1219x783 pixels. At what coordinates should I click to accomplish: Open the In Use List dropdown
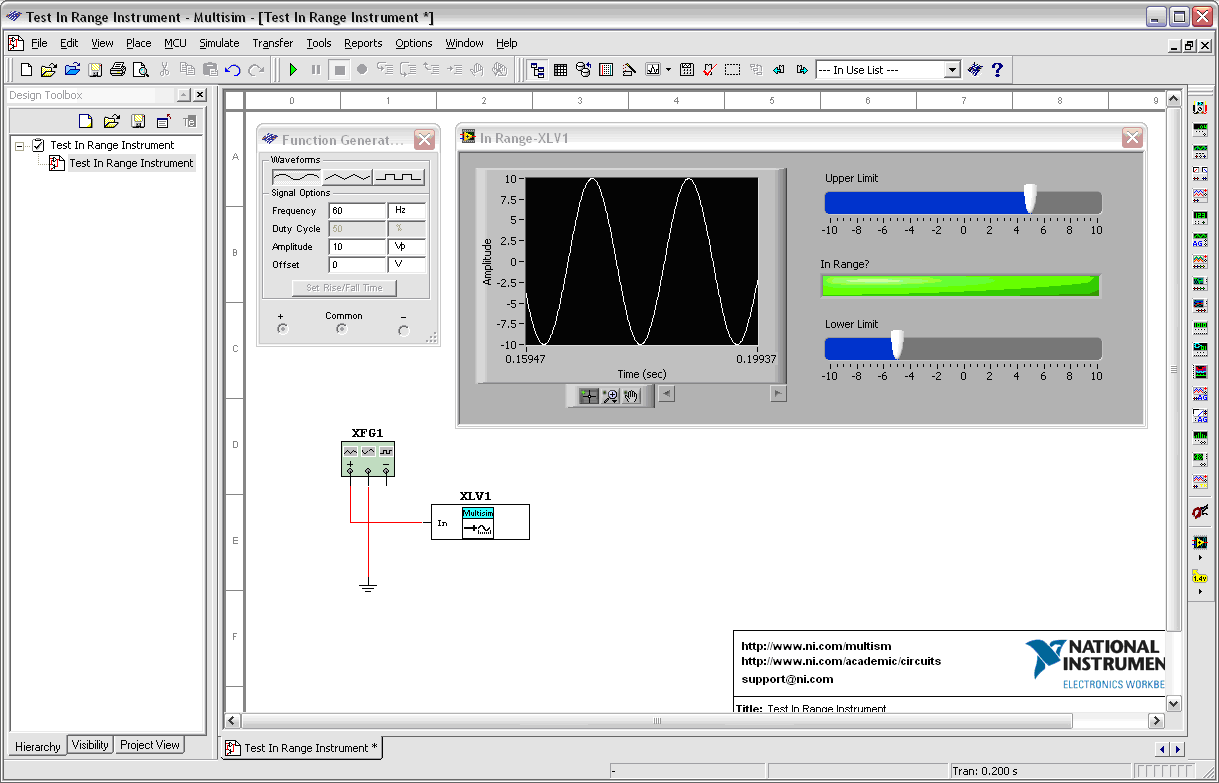coord(952,70)
